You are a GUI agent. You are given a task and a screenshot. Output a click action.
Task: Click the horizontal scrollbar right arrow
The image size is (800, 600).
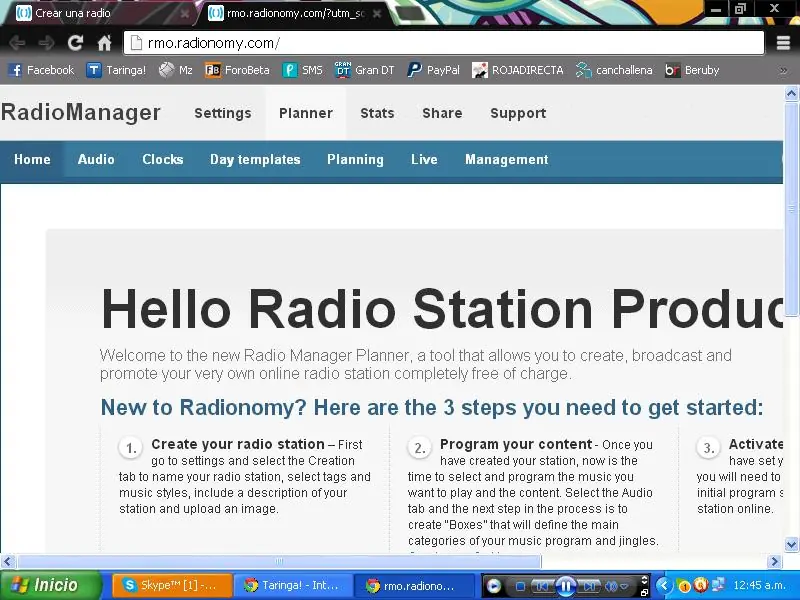pos(774,562)
